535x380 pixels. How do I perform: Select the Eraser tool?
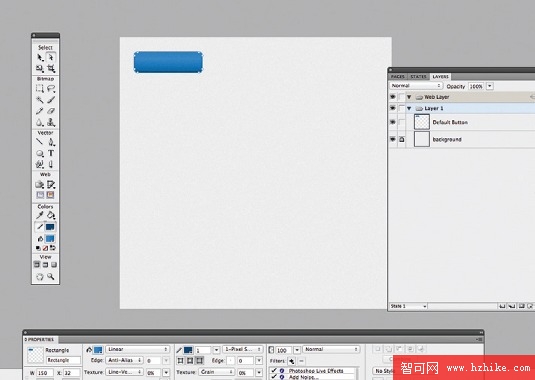pyautogui.click(x=51, y=111)
